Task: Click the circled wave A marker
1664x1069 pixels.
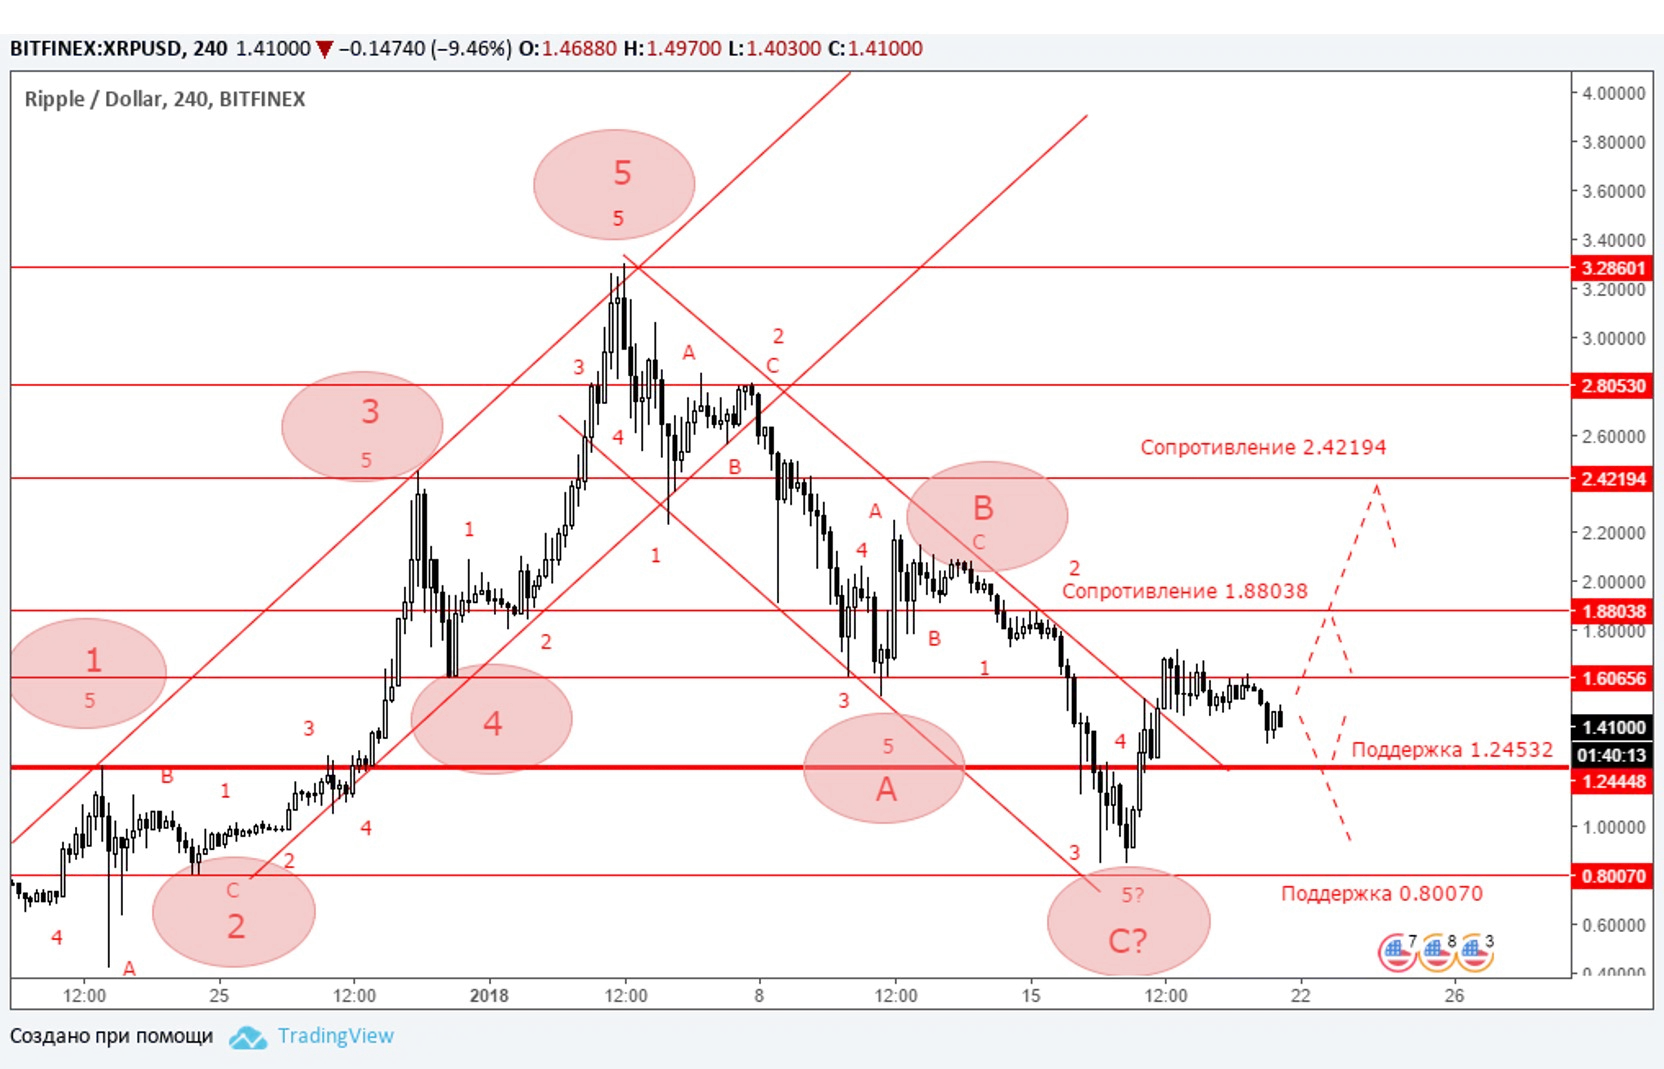Action: (x=884, y=768)
